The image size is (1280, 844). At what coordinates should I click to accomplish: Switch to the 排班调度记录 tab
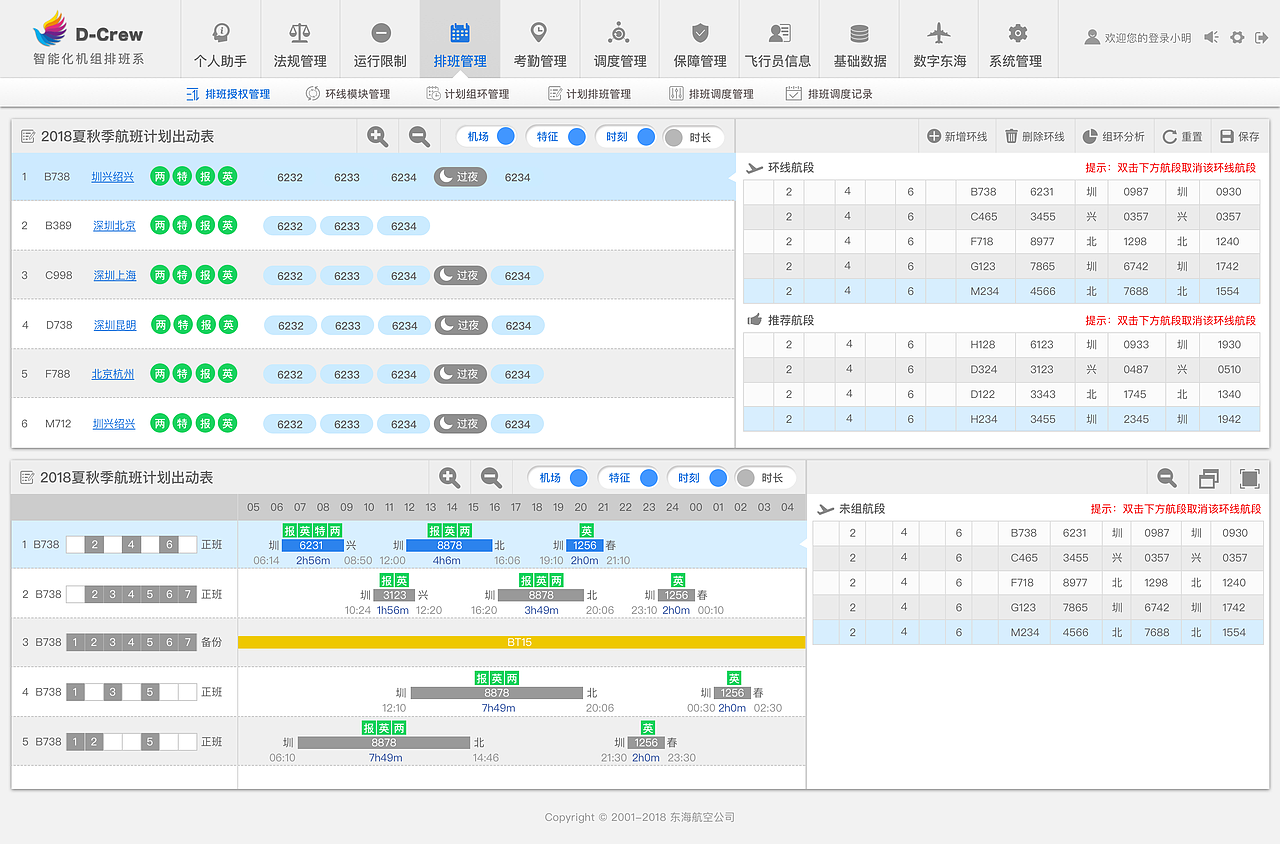click(x=829, y=94)
